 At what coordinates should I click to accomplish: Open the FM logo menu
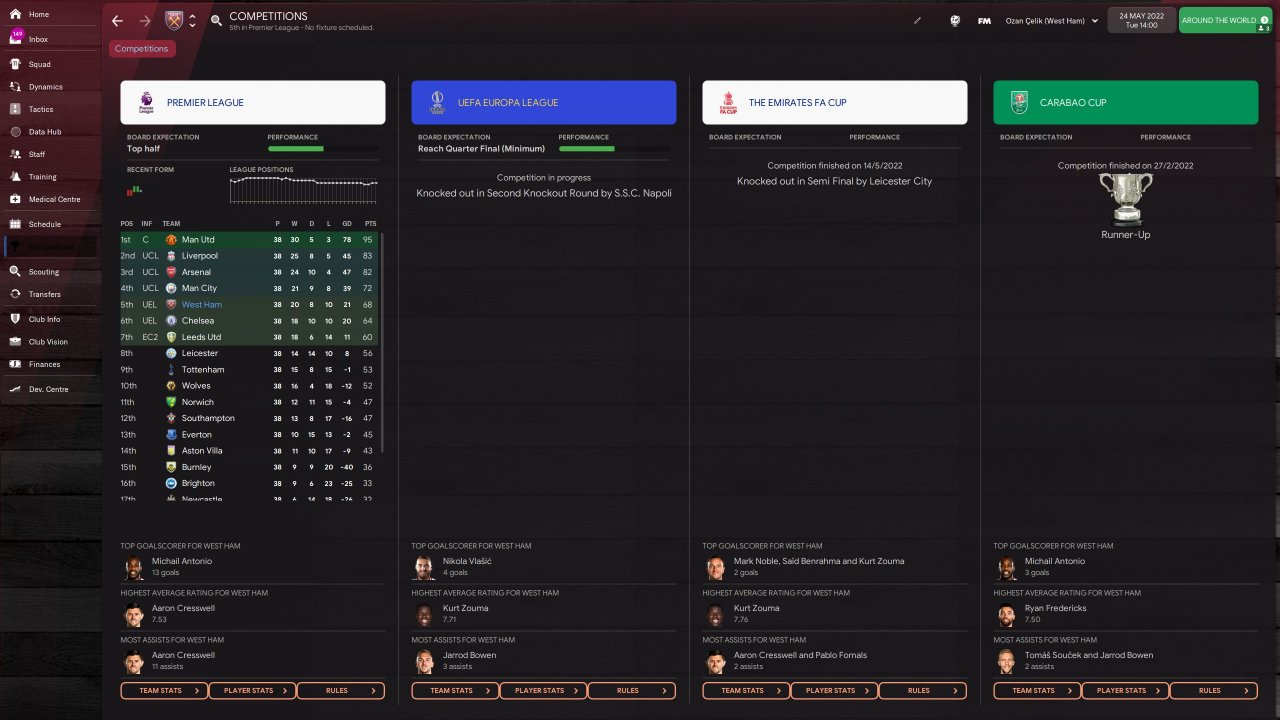(984, 21)
